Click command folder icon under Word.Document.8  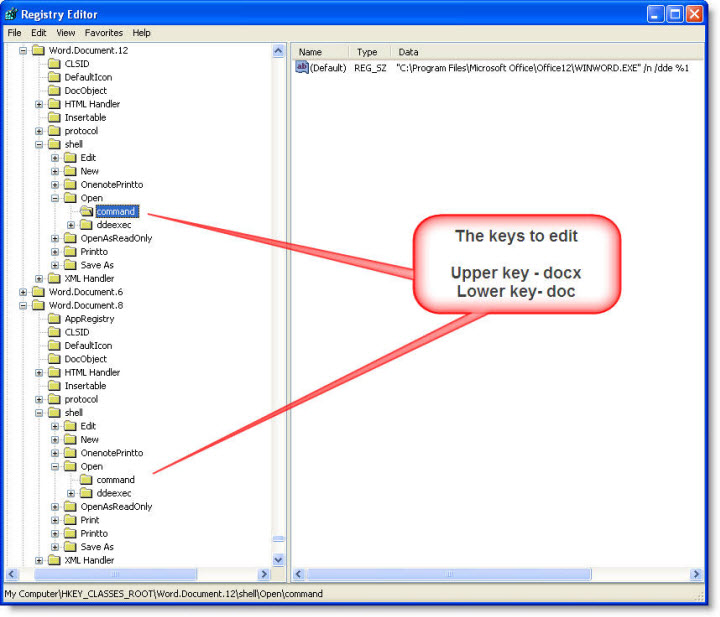[86, 480]
